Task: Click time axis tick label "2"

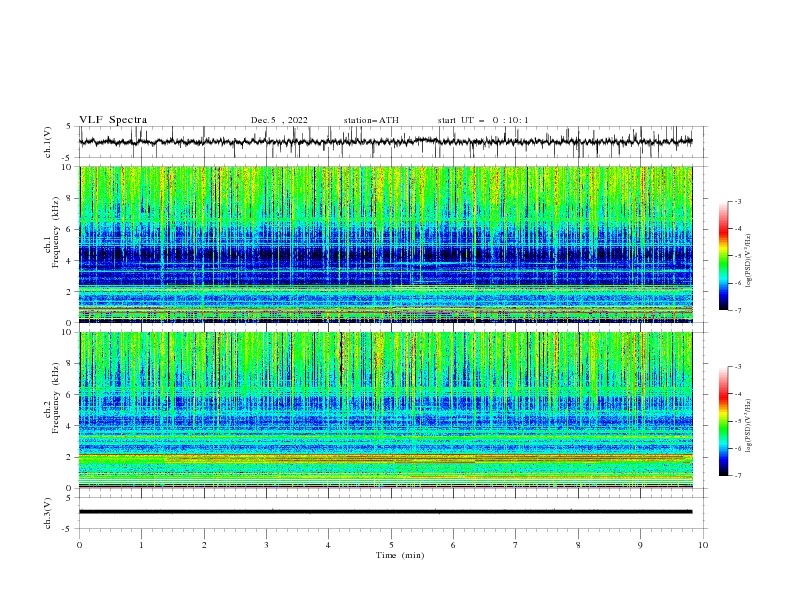Action: tap(204, 545)
